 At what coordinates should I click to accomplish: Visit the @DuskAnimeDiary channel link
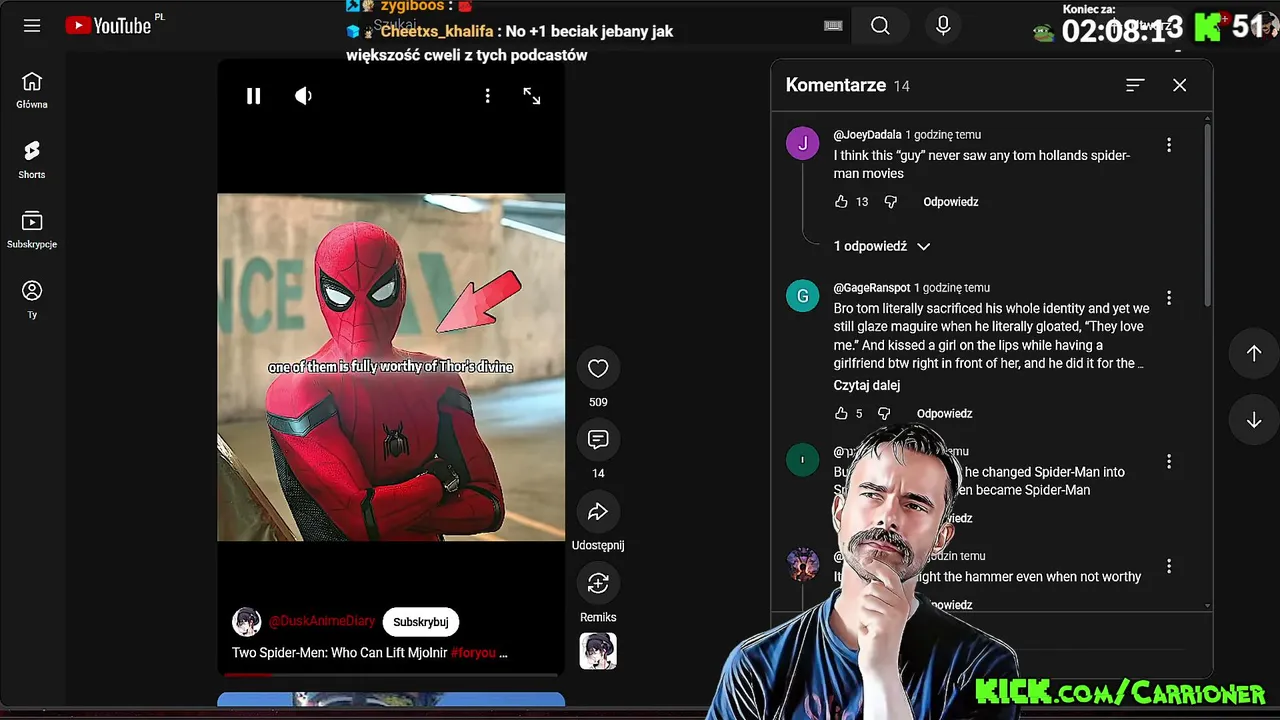tap(322, 622)
